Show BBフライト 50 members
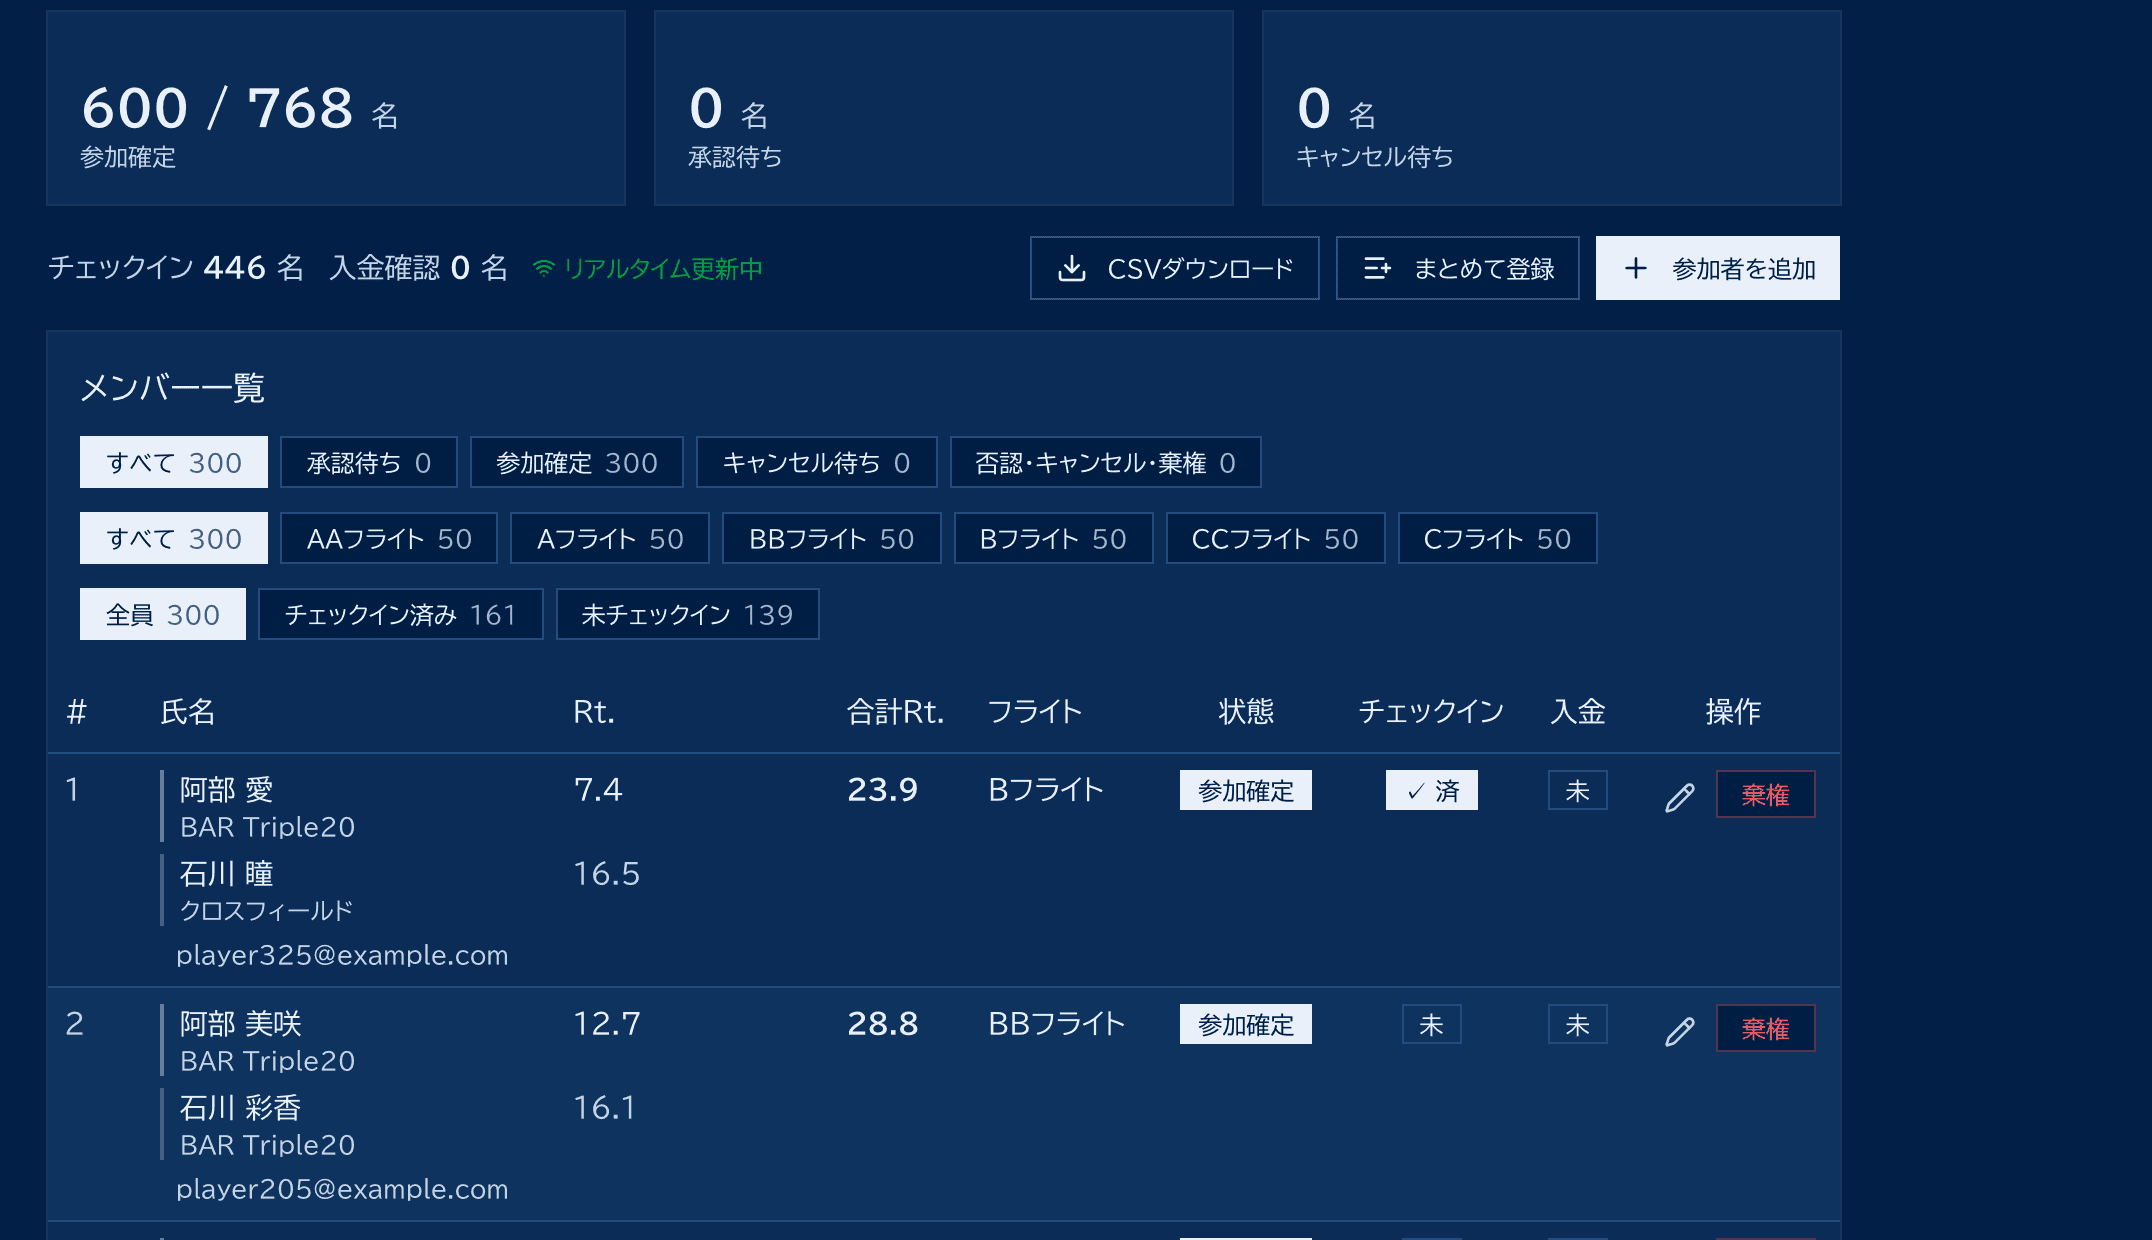This screenshot has height=1240, width=2152. pyautogui.click(x=831, y=538)
